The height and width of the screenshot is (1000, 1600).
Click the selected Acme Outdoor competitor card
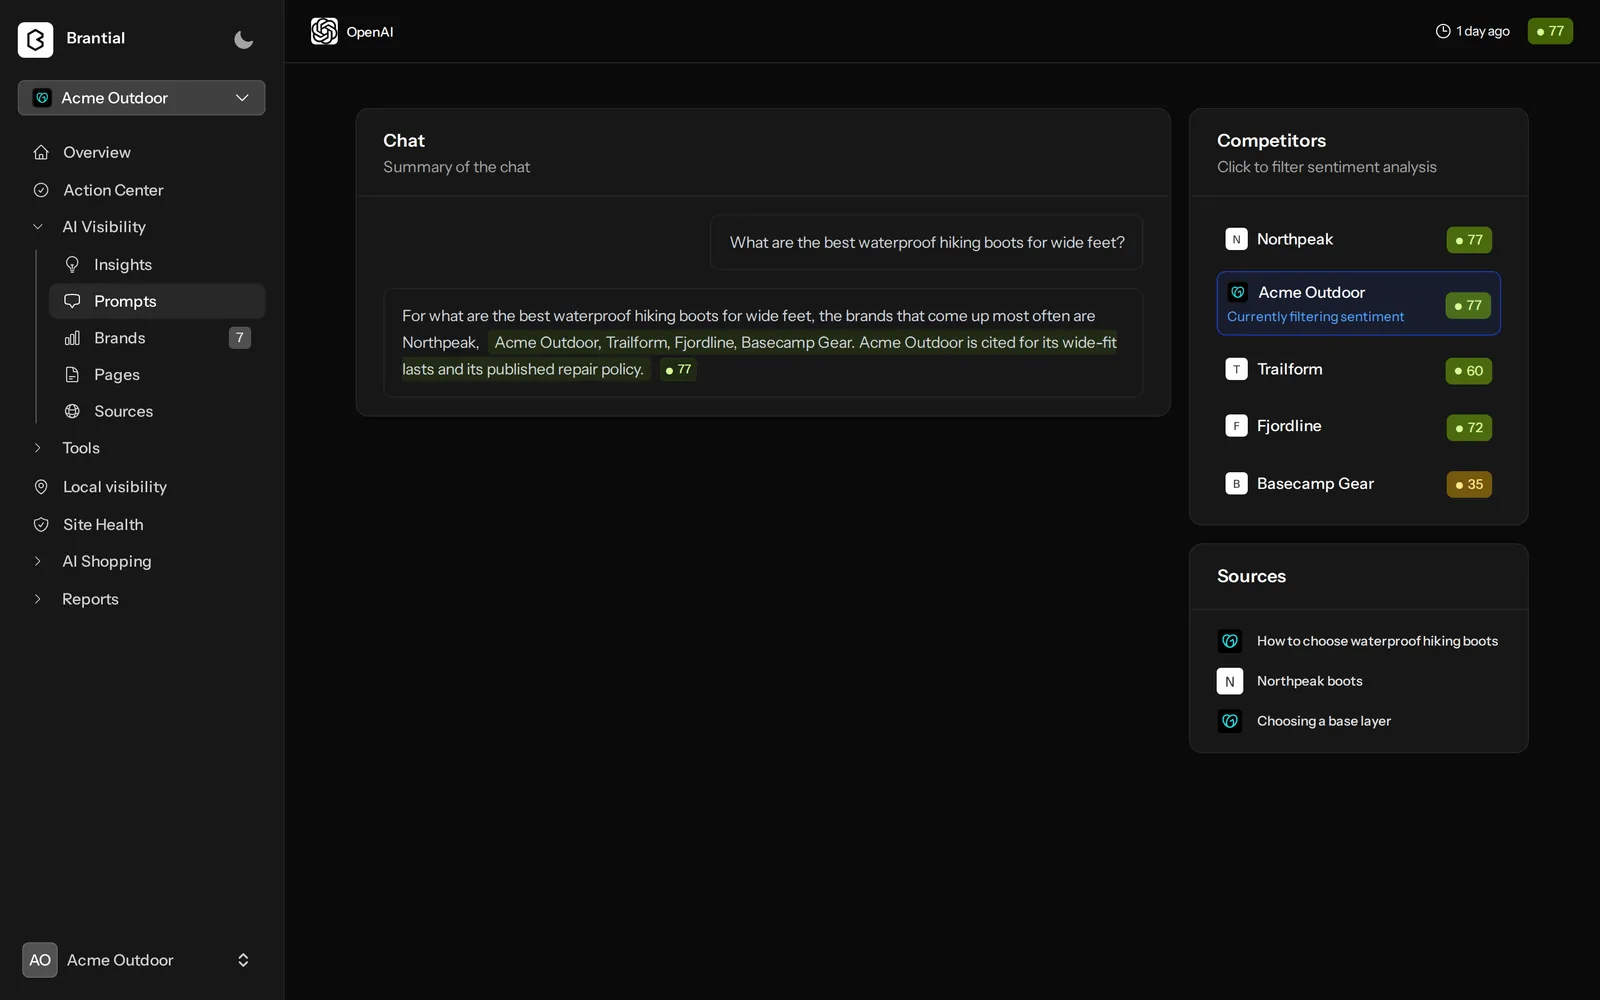[1358, 303]
